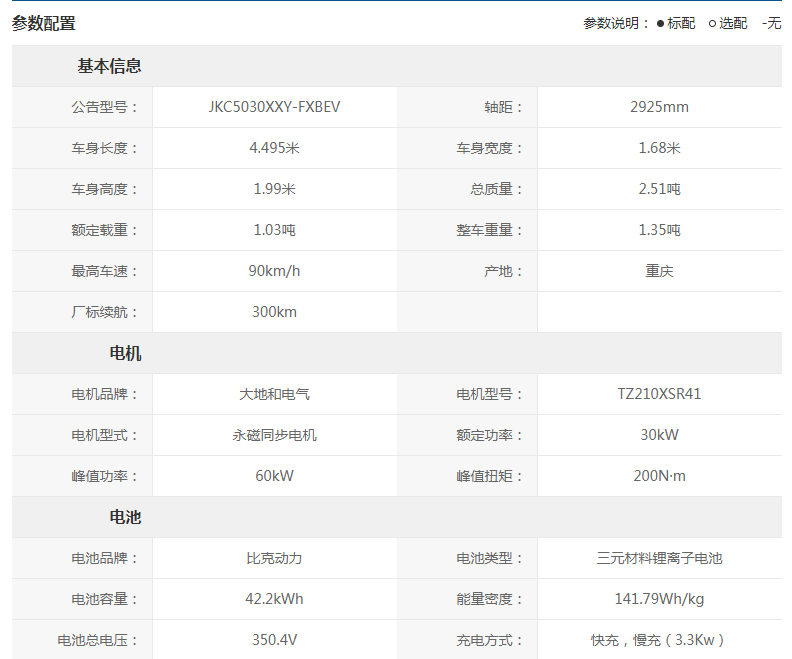Select the top speed value 90km/h
This screenshot has width=792, height=659.
pos(274,271)
